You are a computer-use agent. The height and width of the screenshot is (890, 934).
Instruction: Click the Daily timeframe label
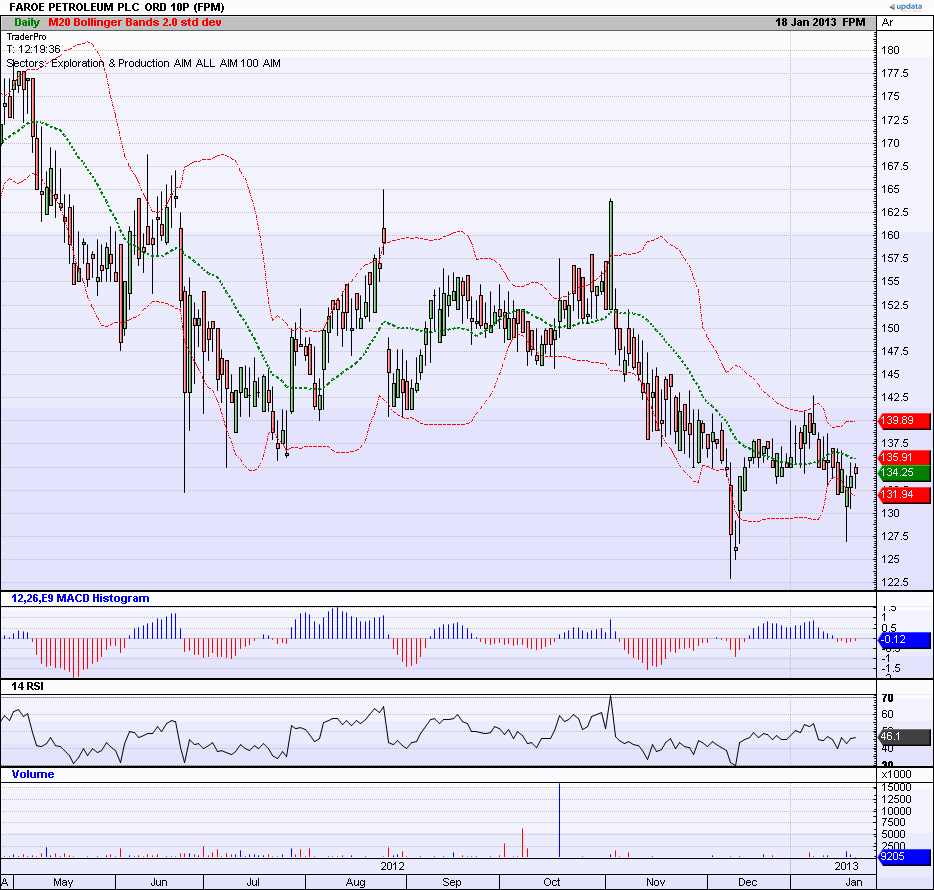(28, 22)
